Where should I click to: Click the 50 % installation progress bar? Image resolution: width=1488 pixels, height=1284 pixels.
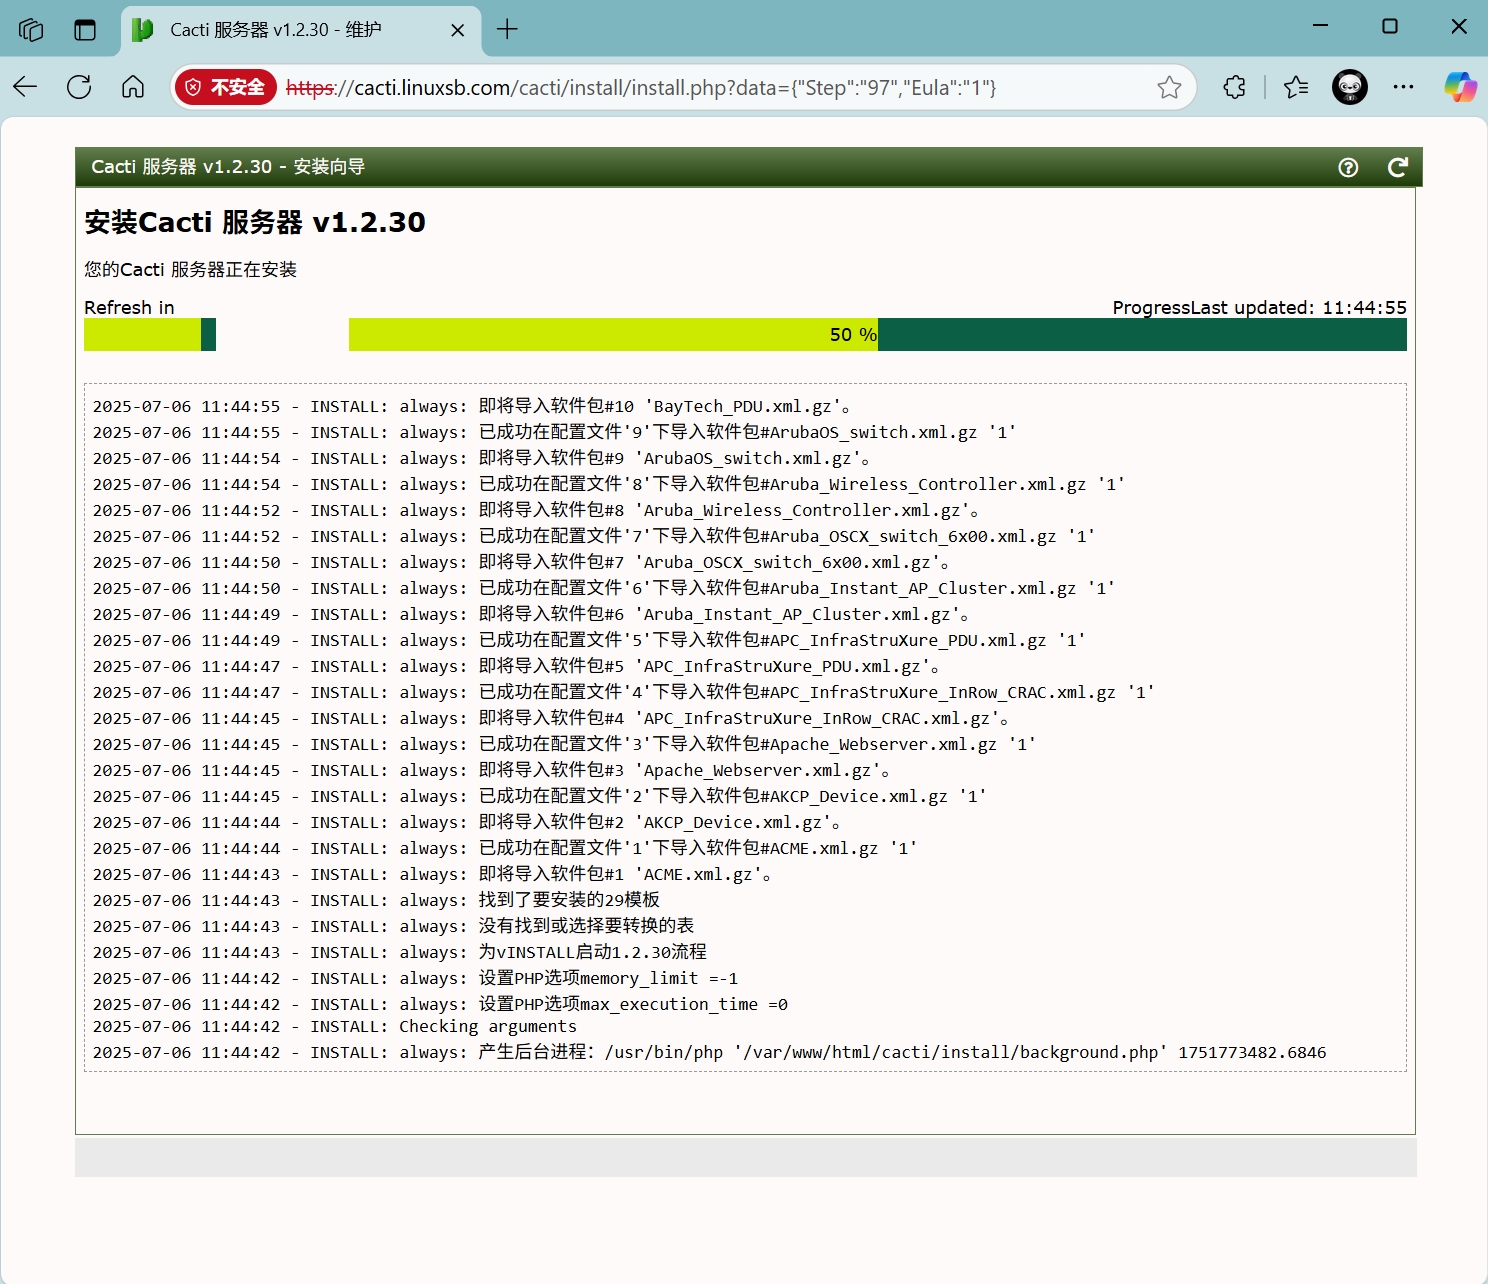877,335
